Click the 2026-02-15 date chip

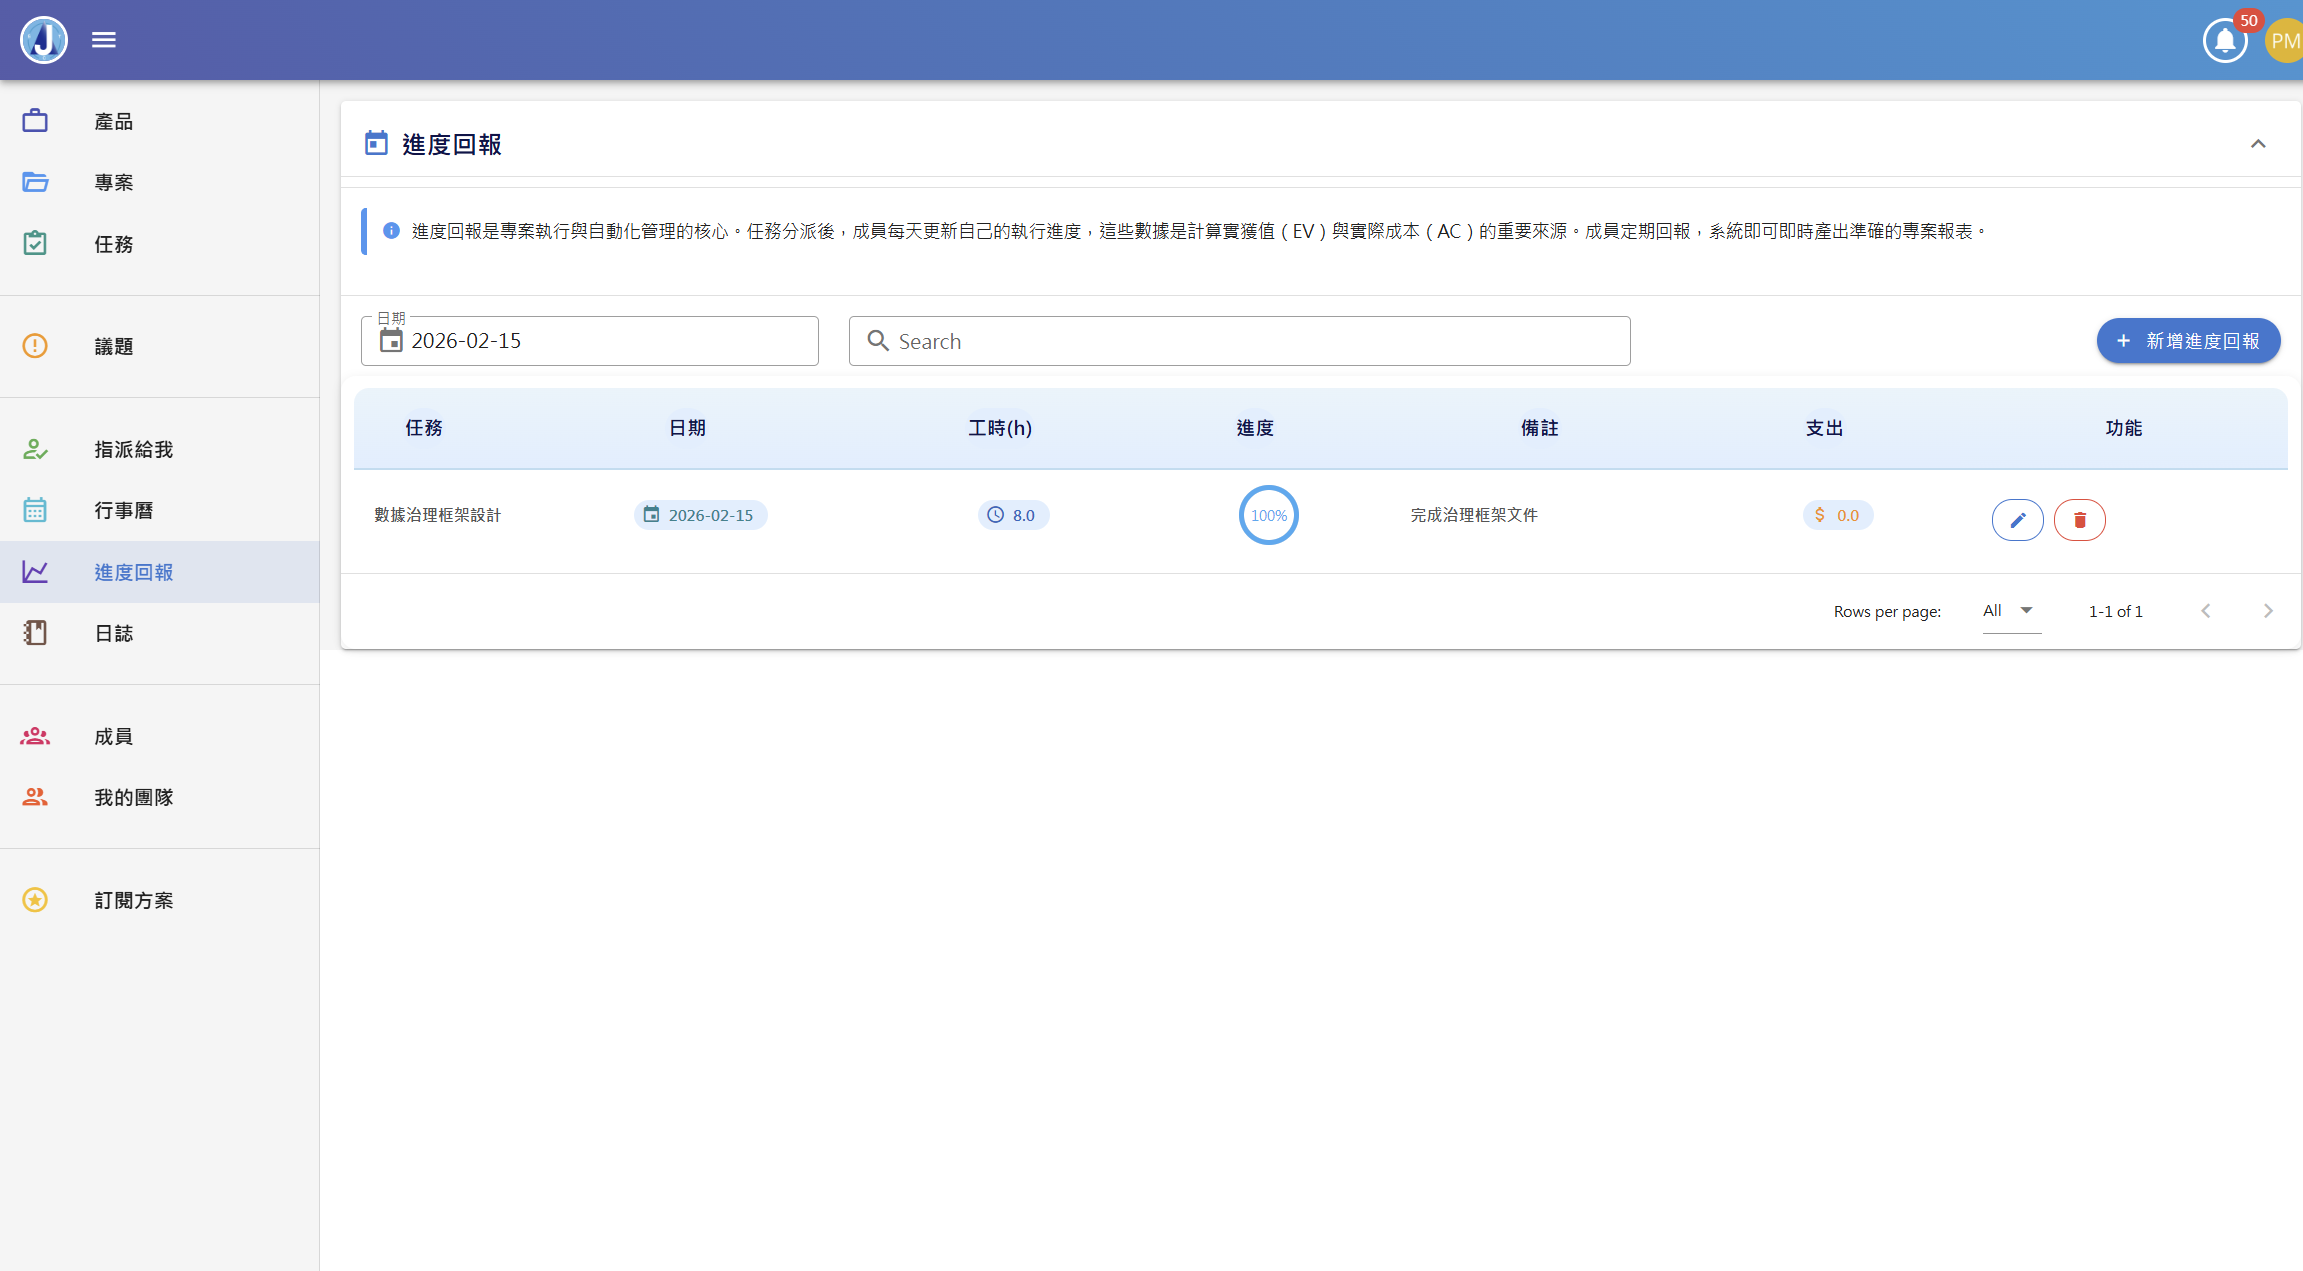700,515
